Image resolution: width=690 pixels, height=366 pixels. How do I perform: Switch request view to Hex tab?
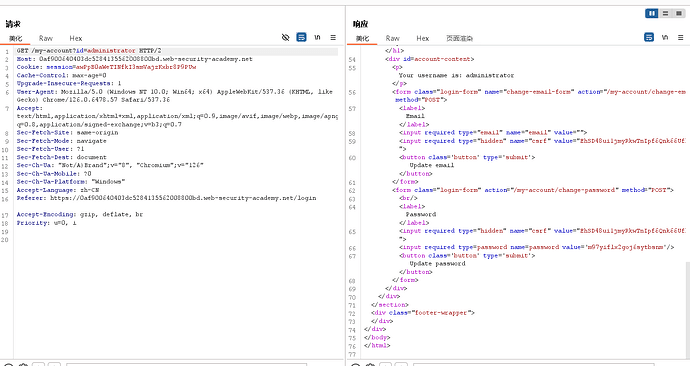click(x=76, y=38)
